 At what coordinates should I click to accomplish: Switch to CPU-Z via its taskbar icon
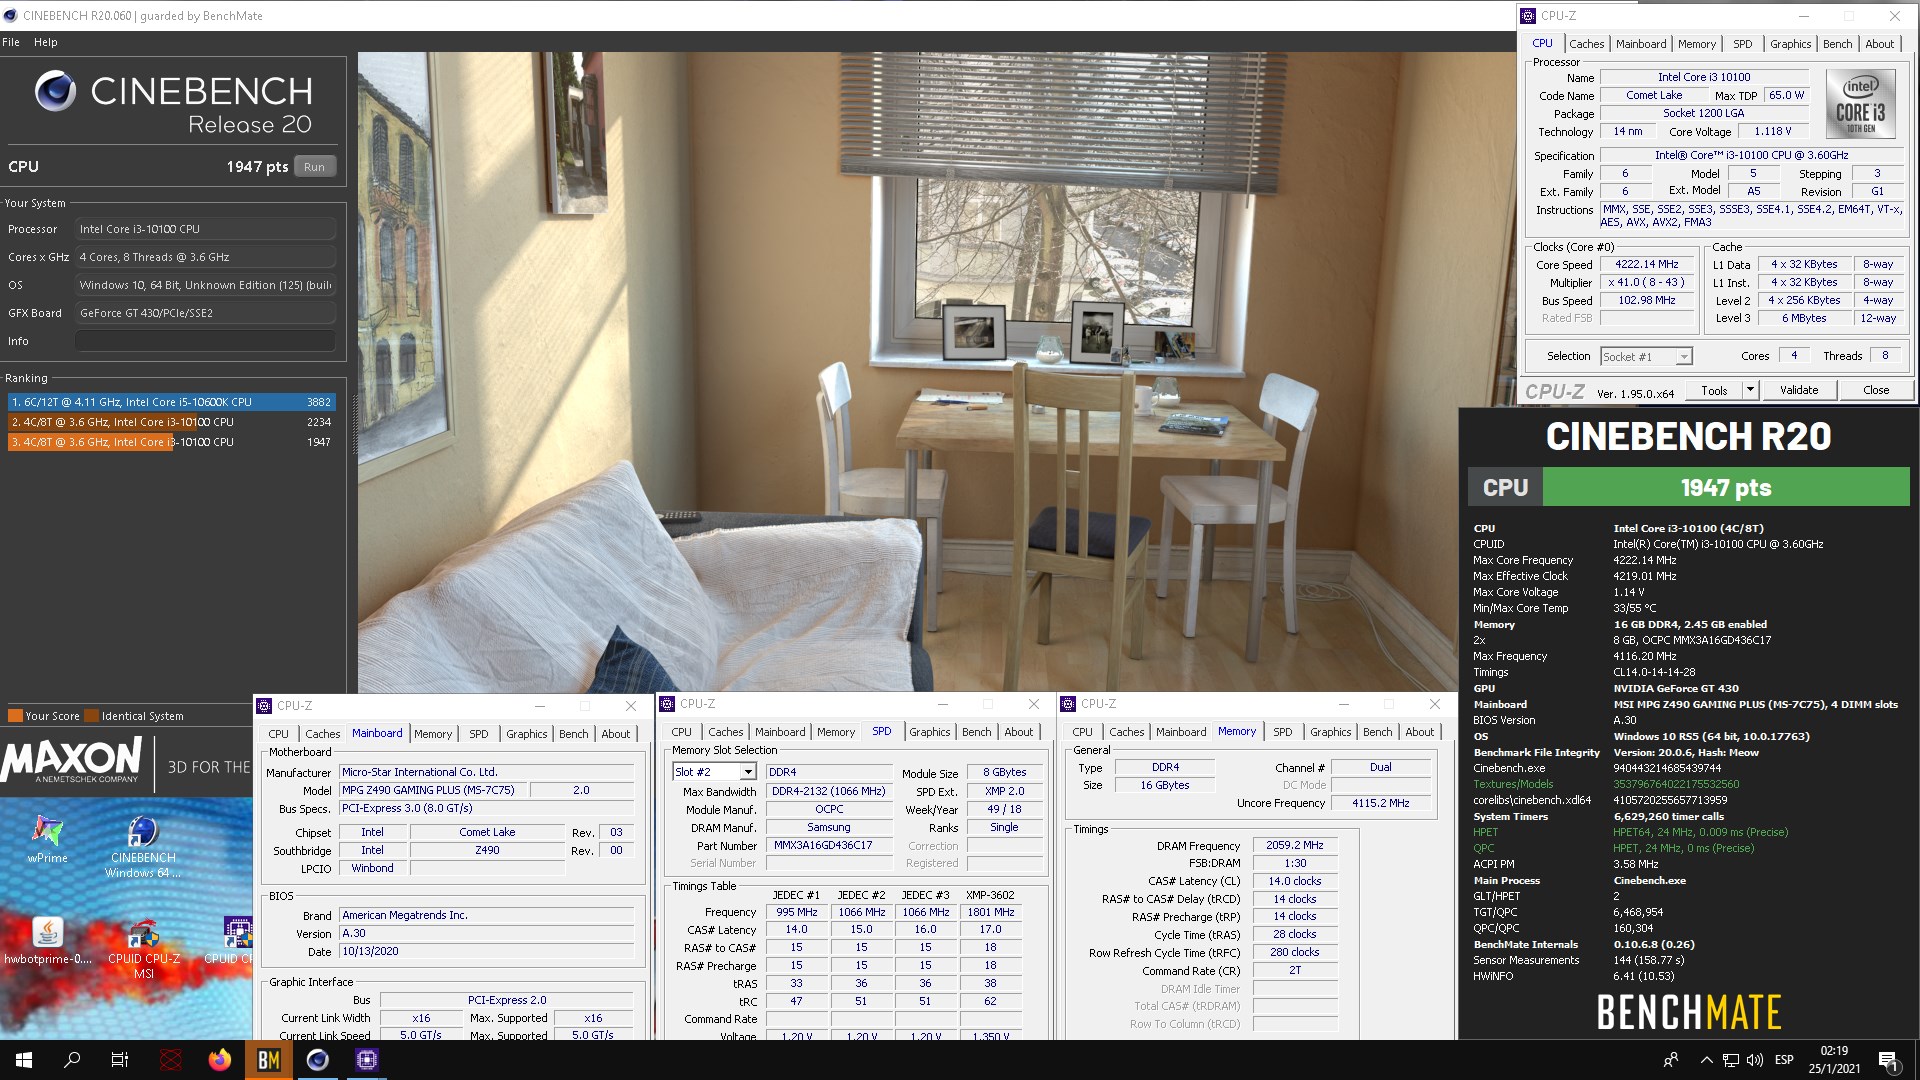[367, 1060]
